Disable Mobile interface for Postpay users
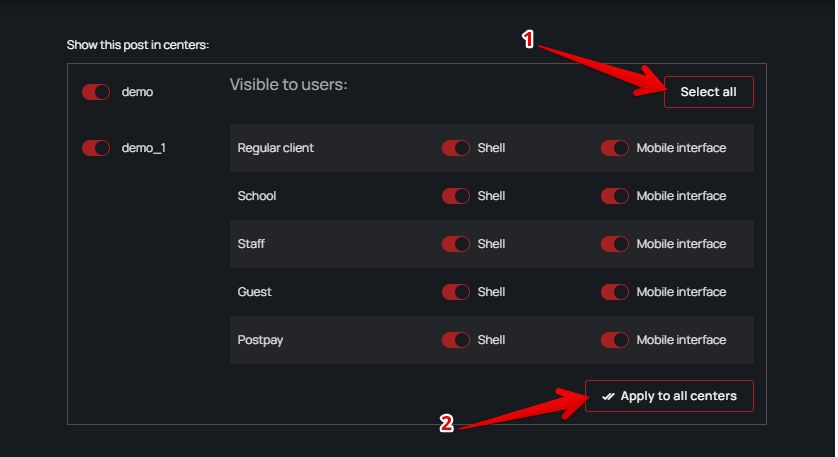 pos(615,340)
